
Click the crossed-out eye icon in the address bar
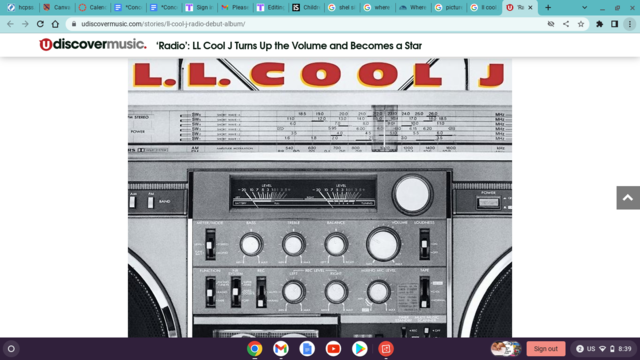tap(551, 24)
